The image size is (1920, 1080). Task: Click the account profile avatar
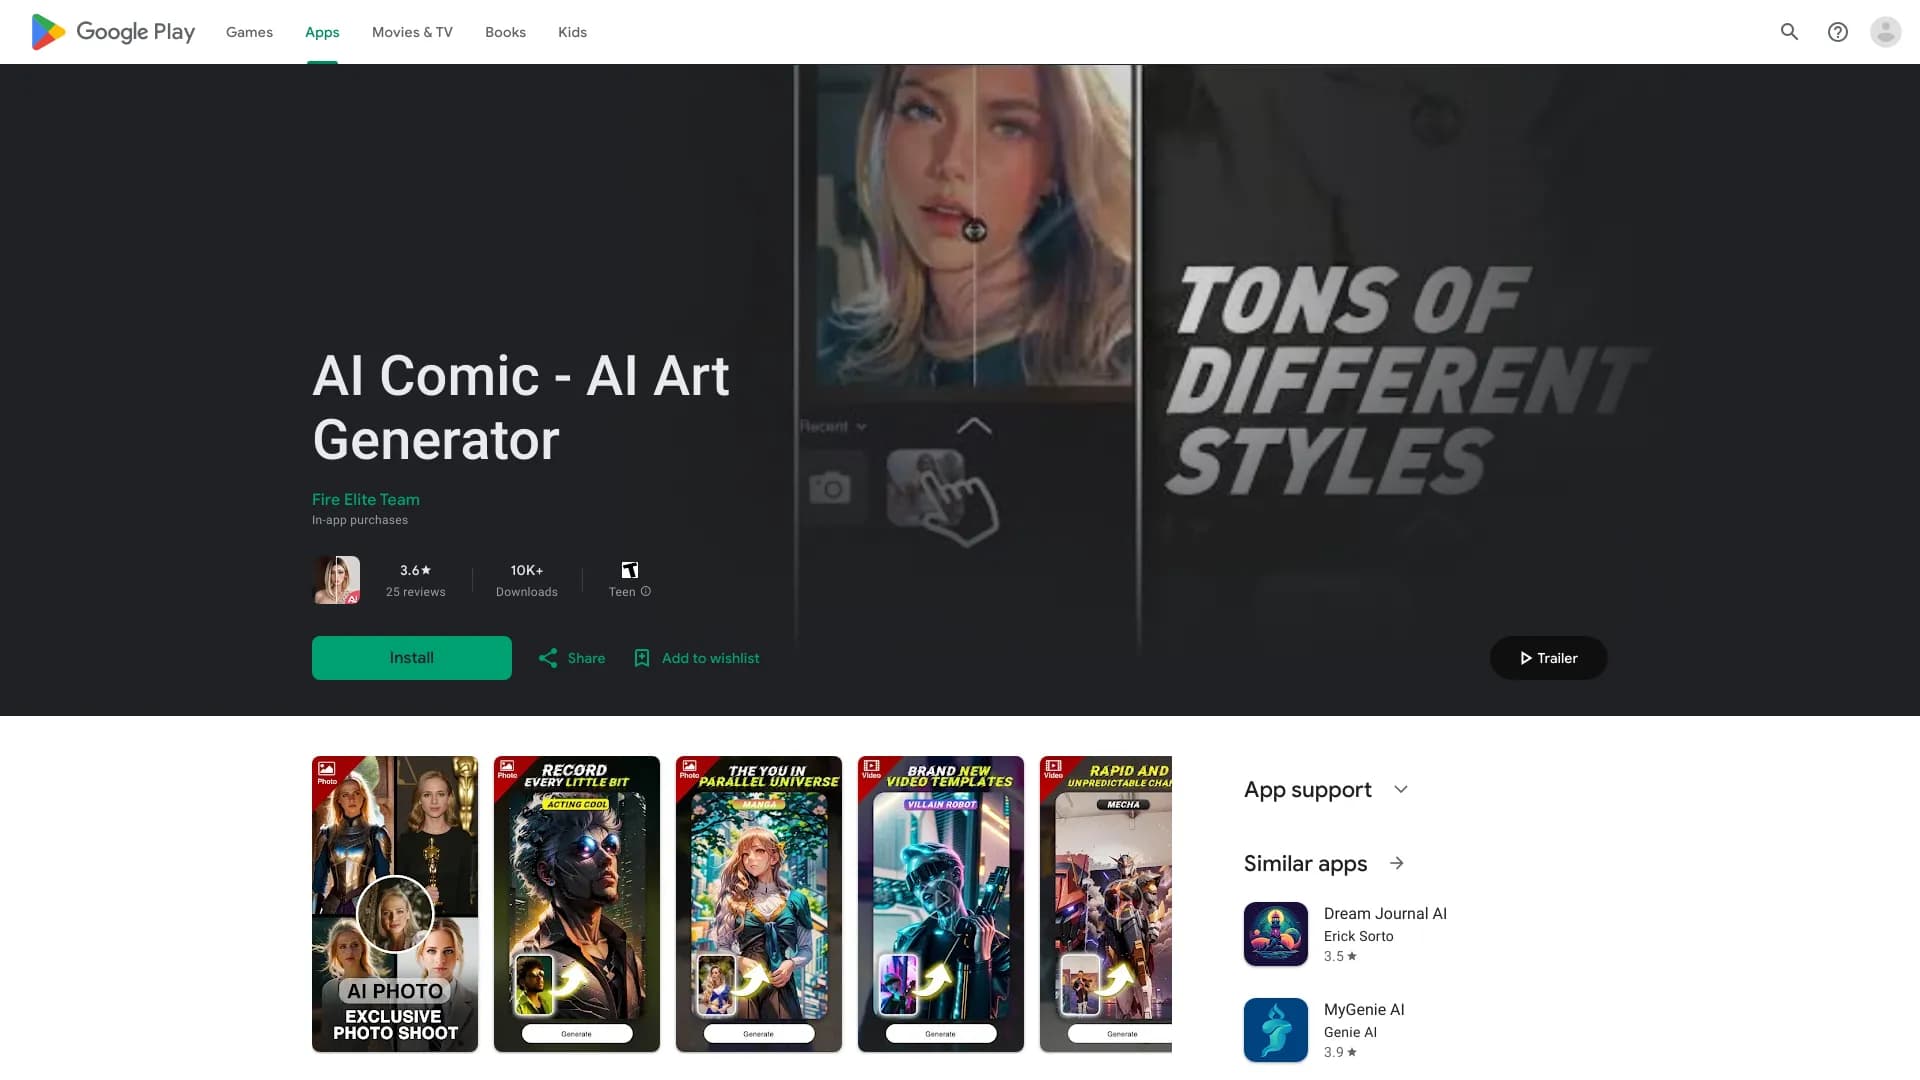[x=1886, y=31]
